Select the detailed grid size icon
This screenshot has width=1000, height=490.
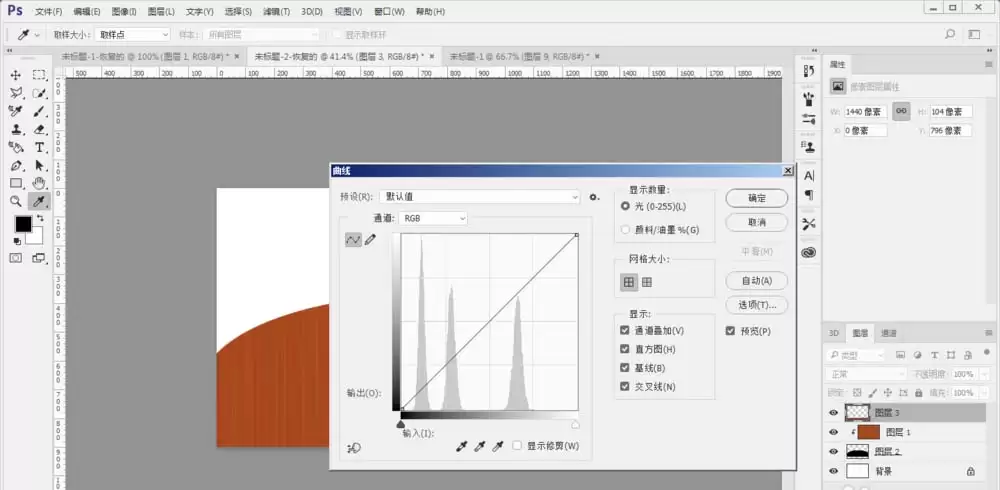[647, 282]
